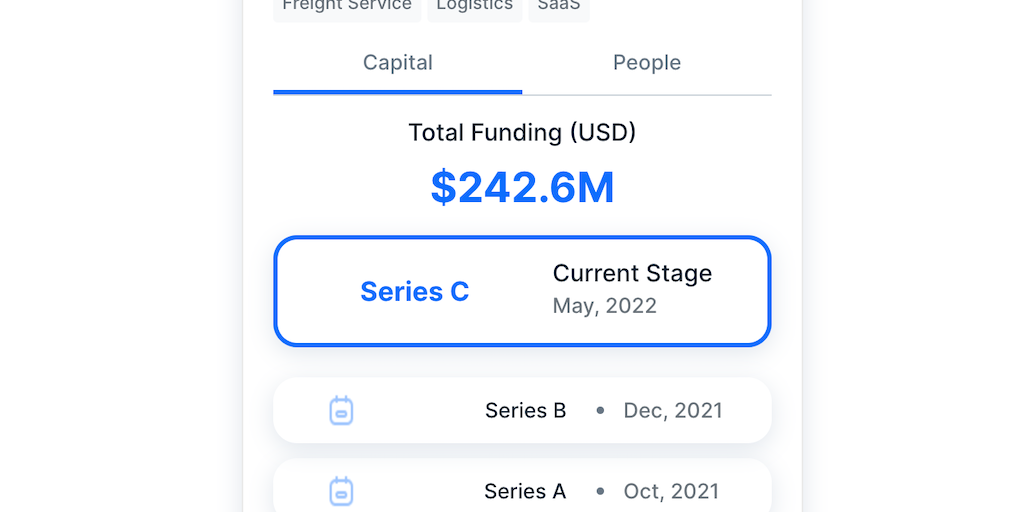This screenshot has height=512, width=1024.
Task: Click the Total Funding (USD) heading
Action: click(x=522, y=132)
